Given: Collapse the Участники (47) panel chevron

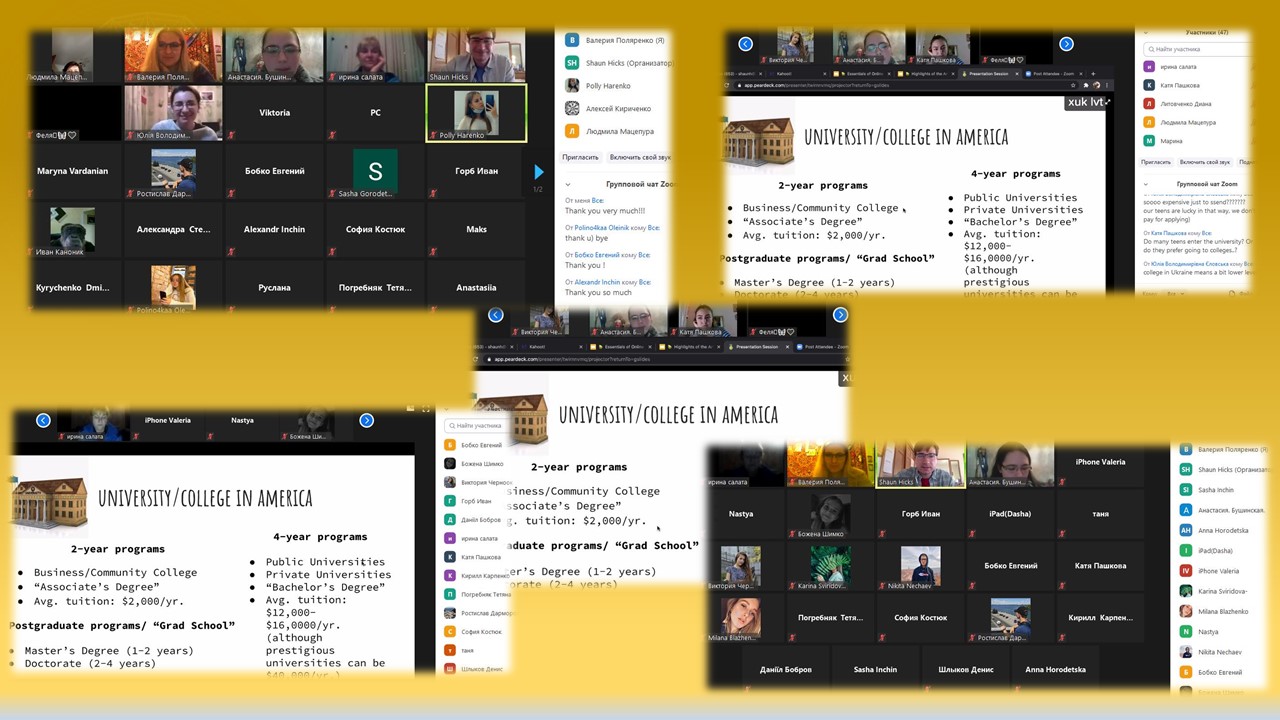Looking at the screenshot, I should click(1148, 33).
